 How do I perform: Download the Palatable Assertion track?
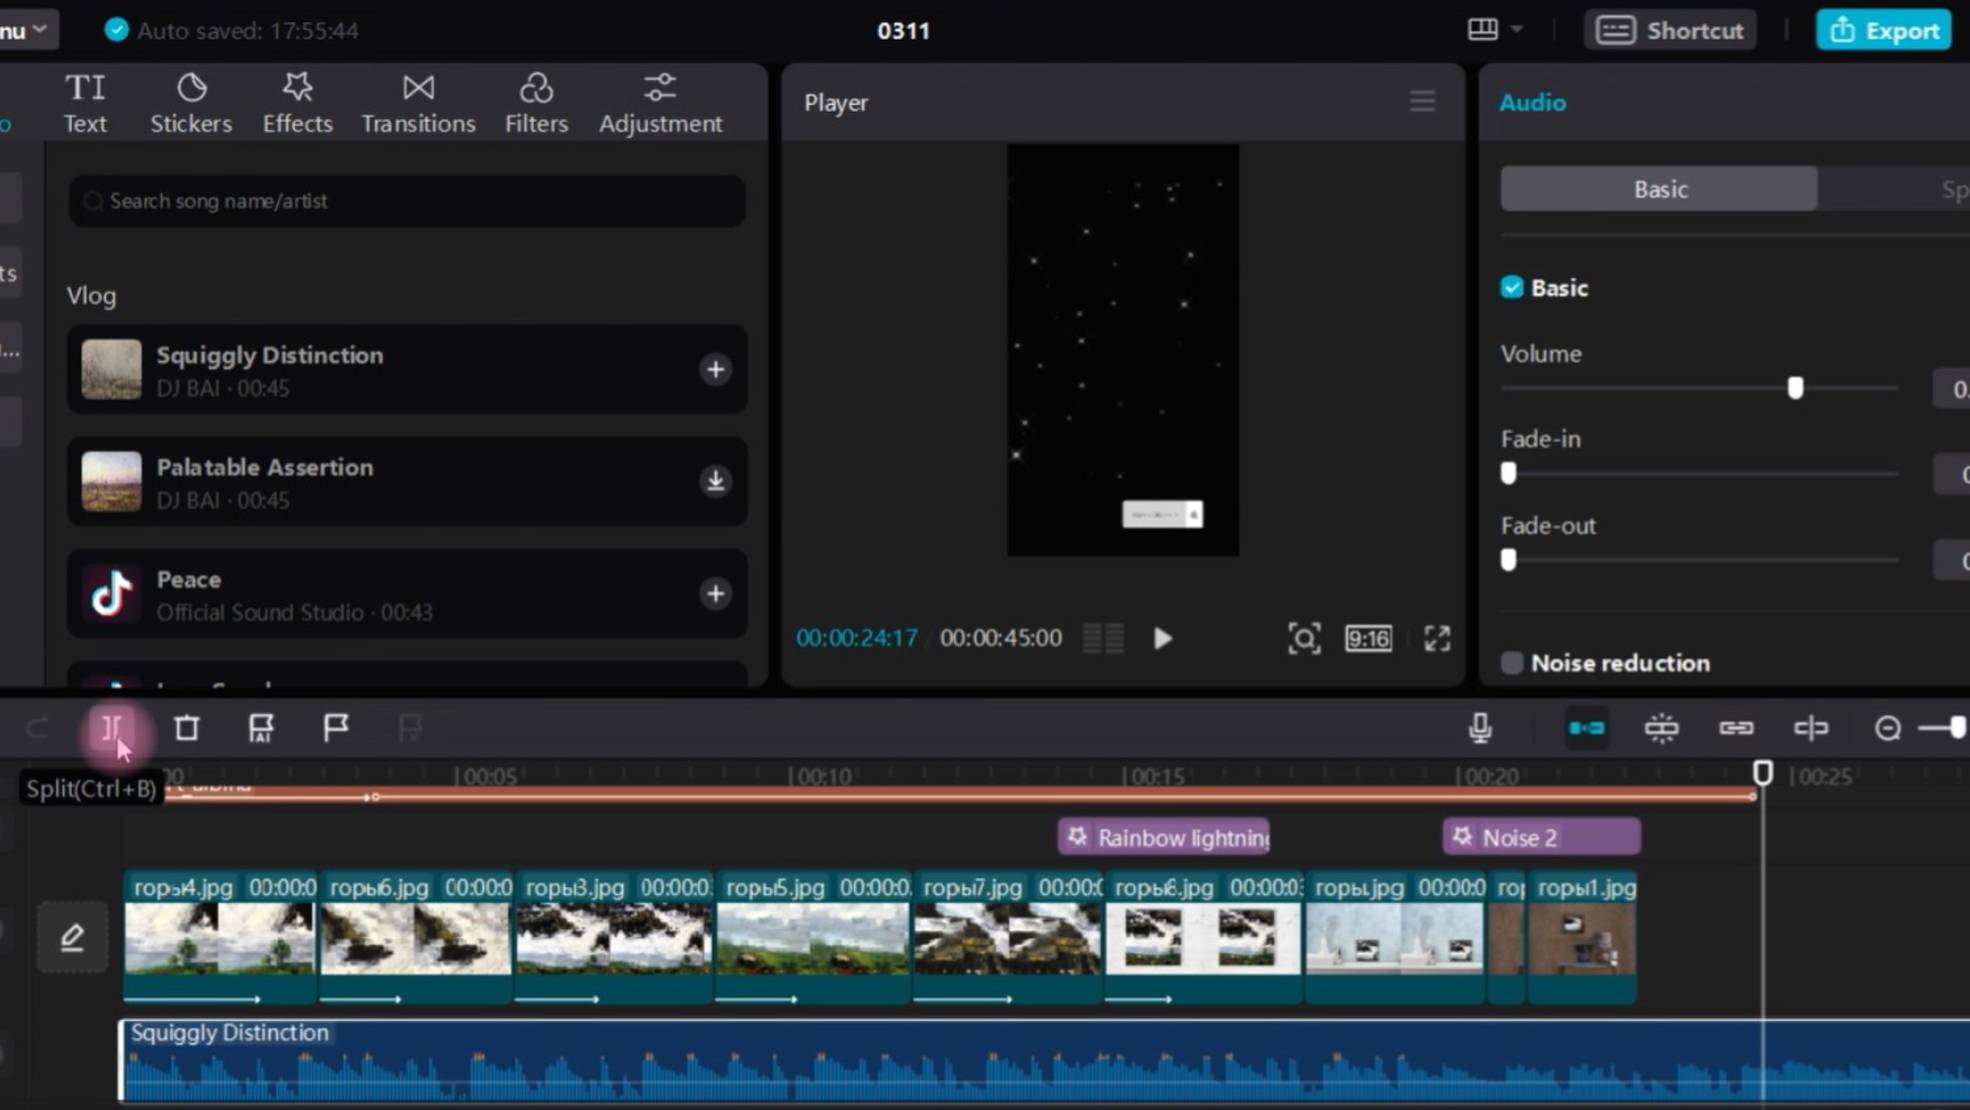pos(715,481)
